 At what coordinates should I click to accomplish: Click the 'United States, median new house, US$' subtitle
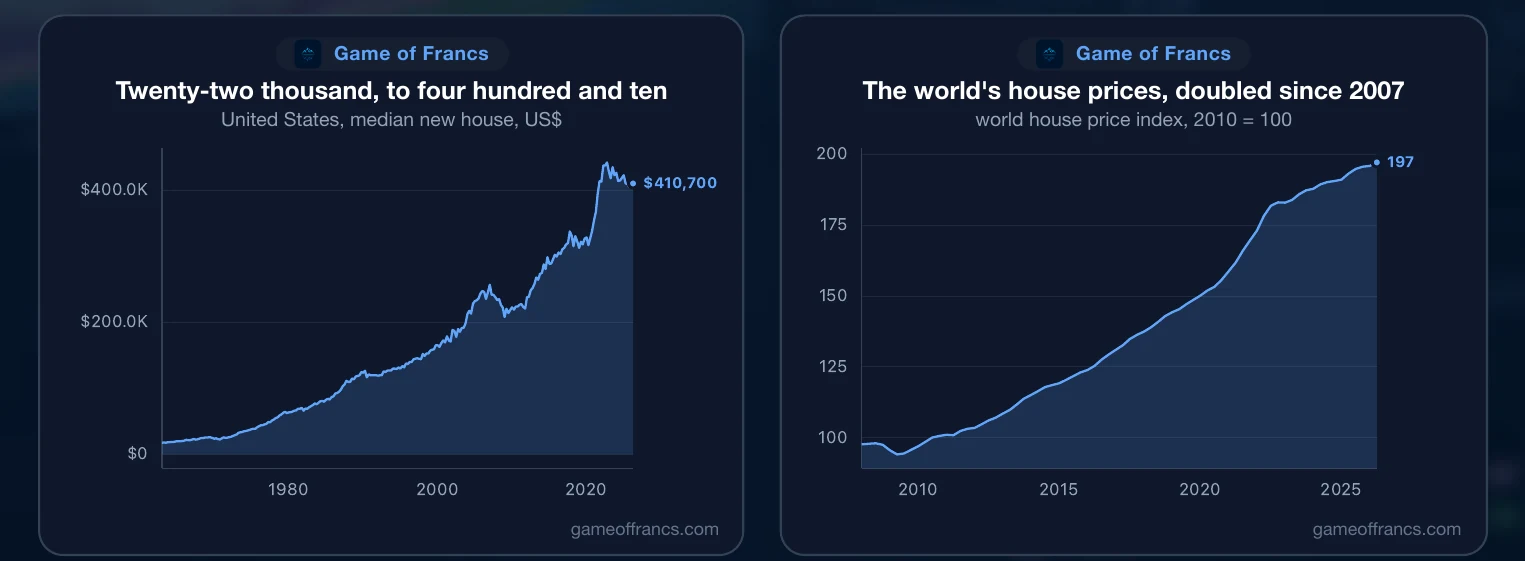tap(391, 120)
